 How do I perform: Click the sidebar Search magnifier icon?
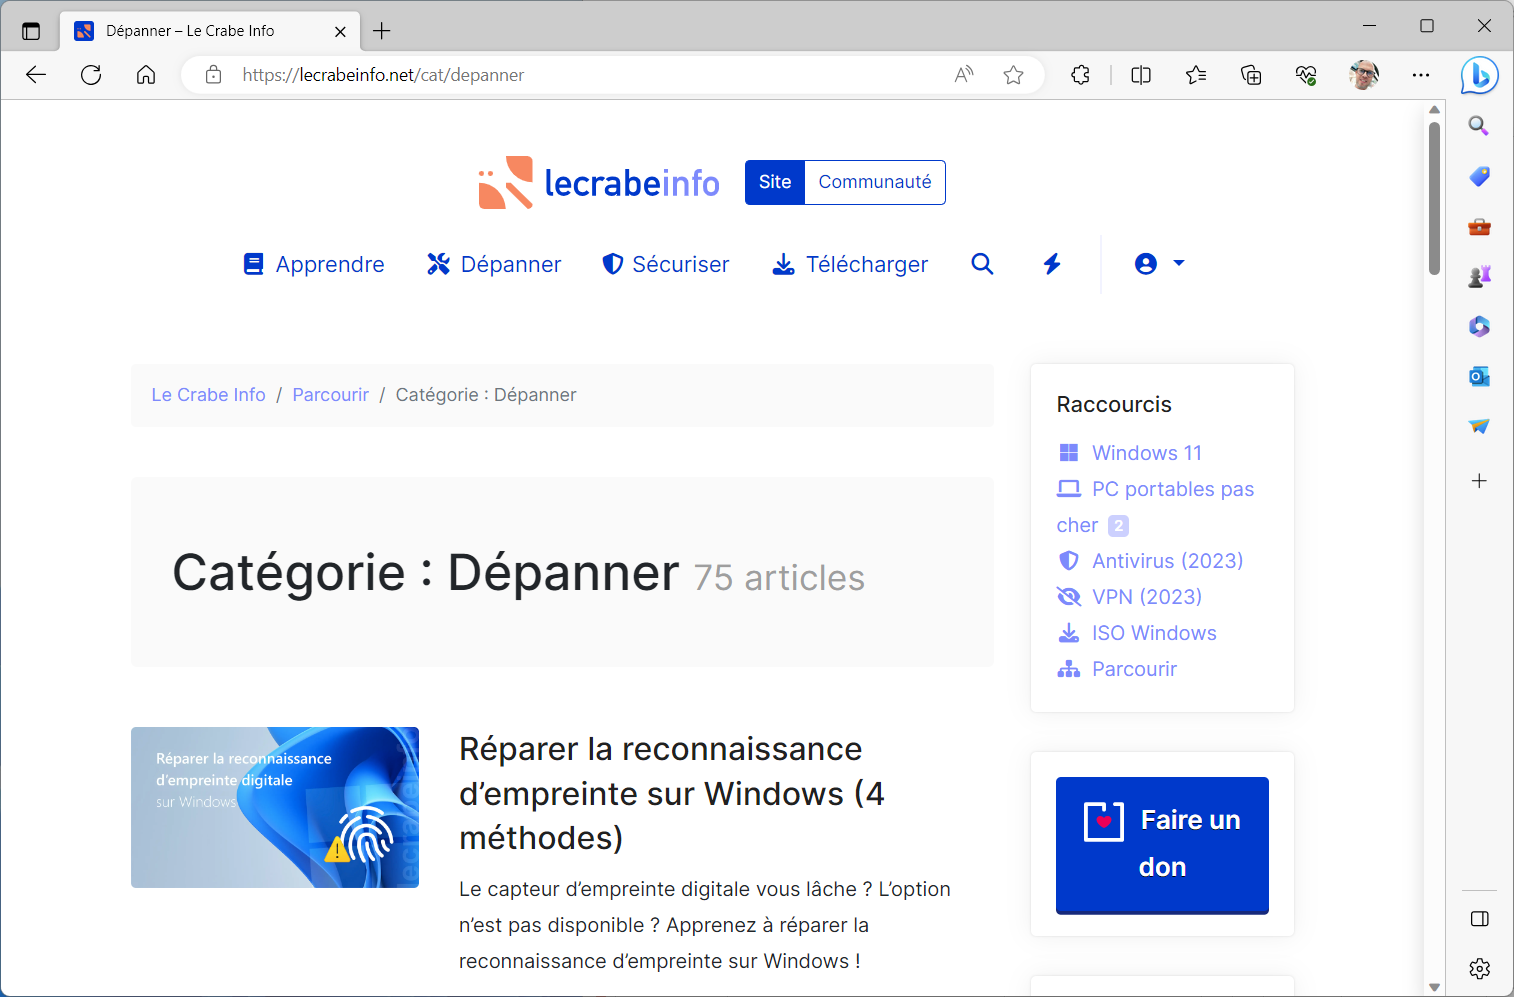pyautogui.click(x=1479, y=126)
